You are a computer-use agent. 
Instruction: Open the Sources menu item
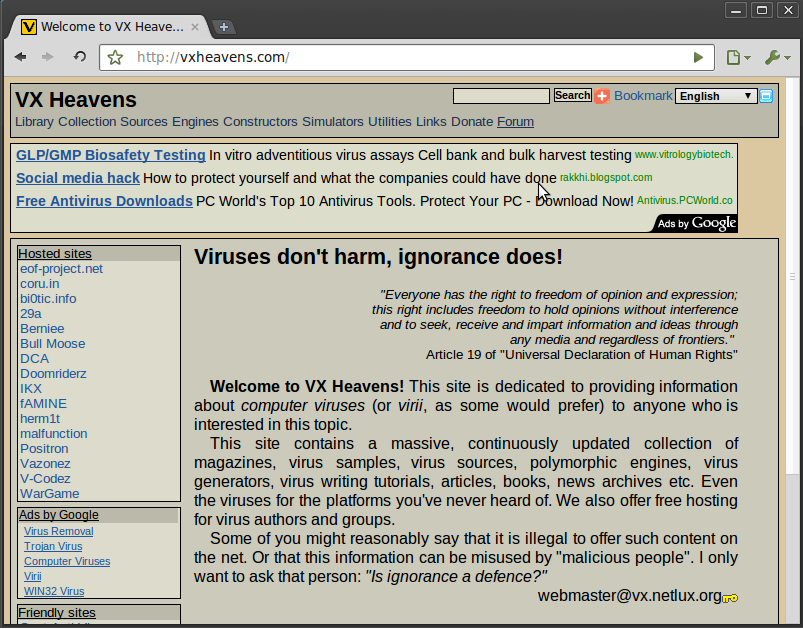click(144, 122)
